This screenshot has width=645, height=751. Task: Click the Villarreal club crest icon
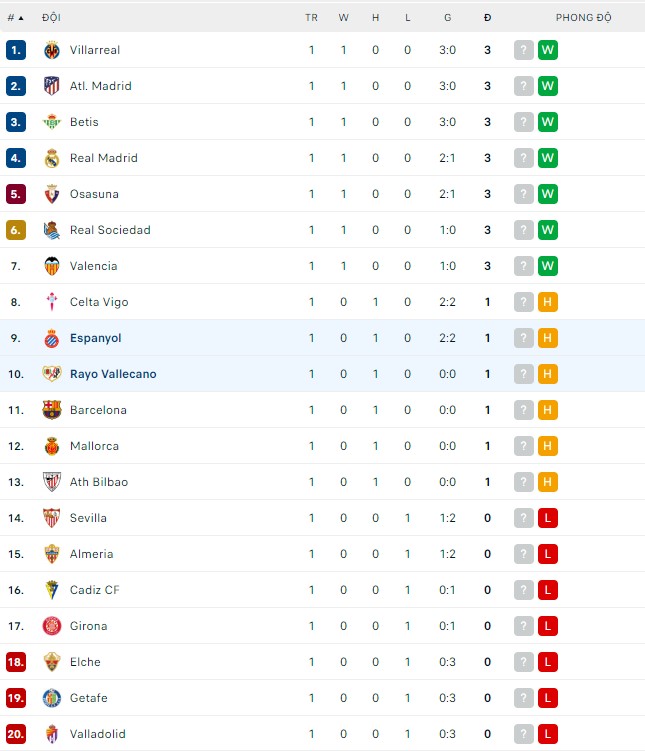(x=52, y=50)
